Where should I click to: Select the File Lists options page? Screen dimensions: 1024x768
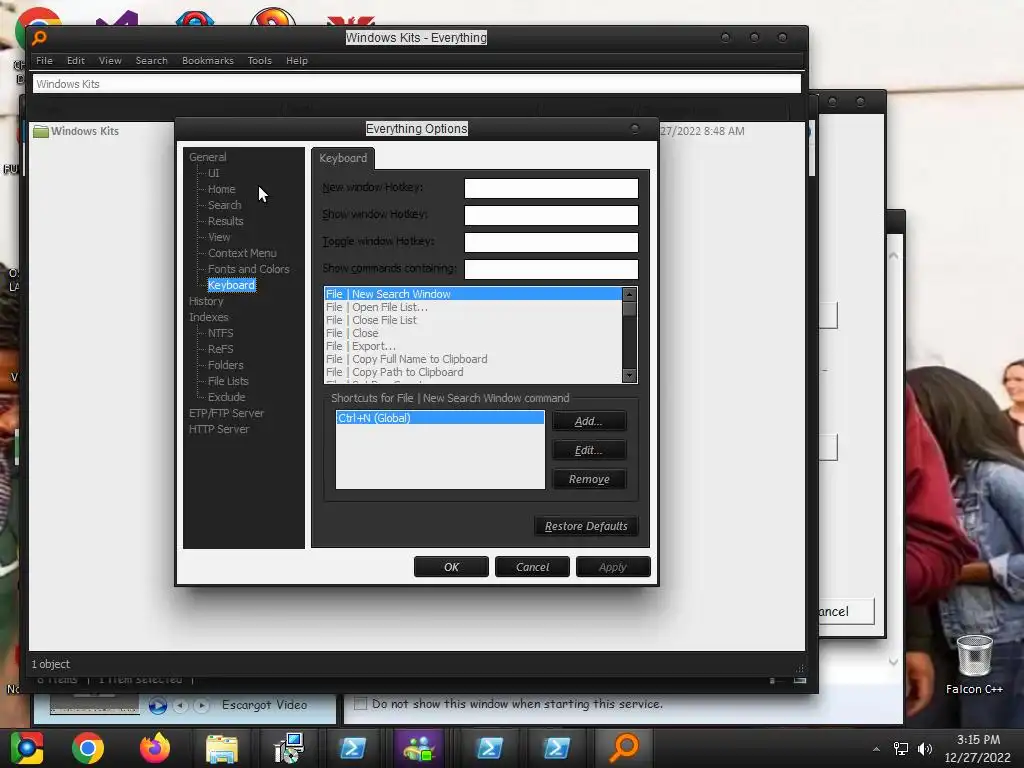[228, 381]
